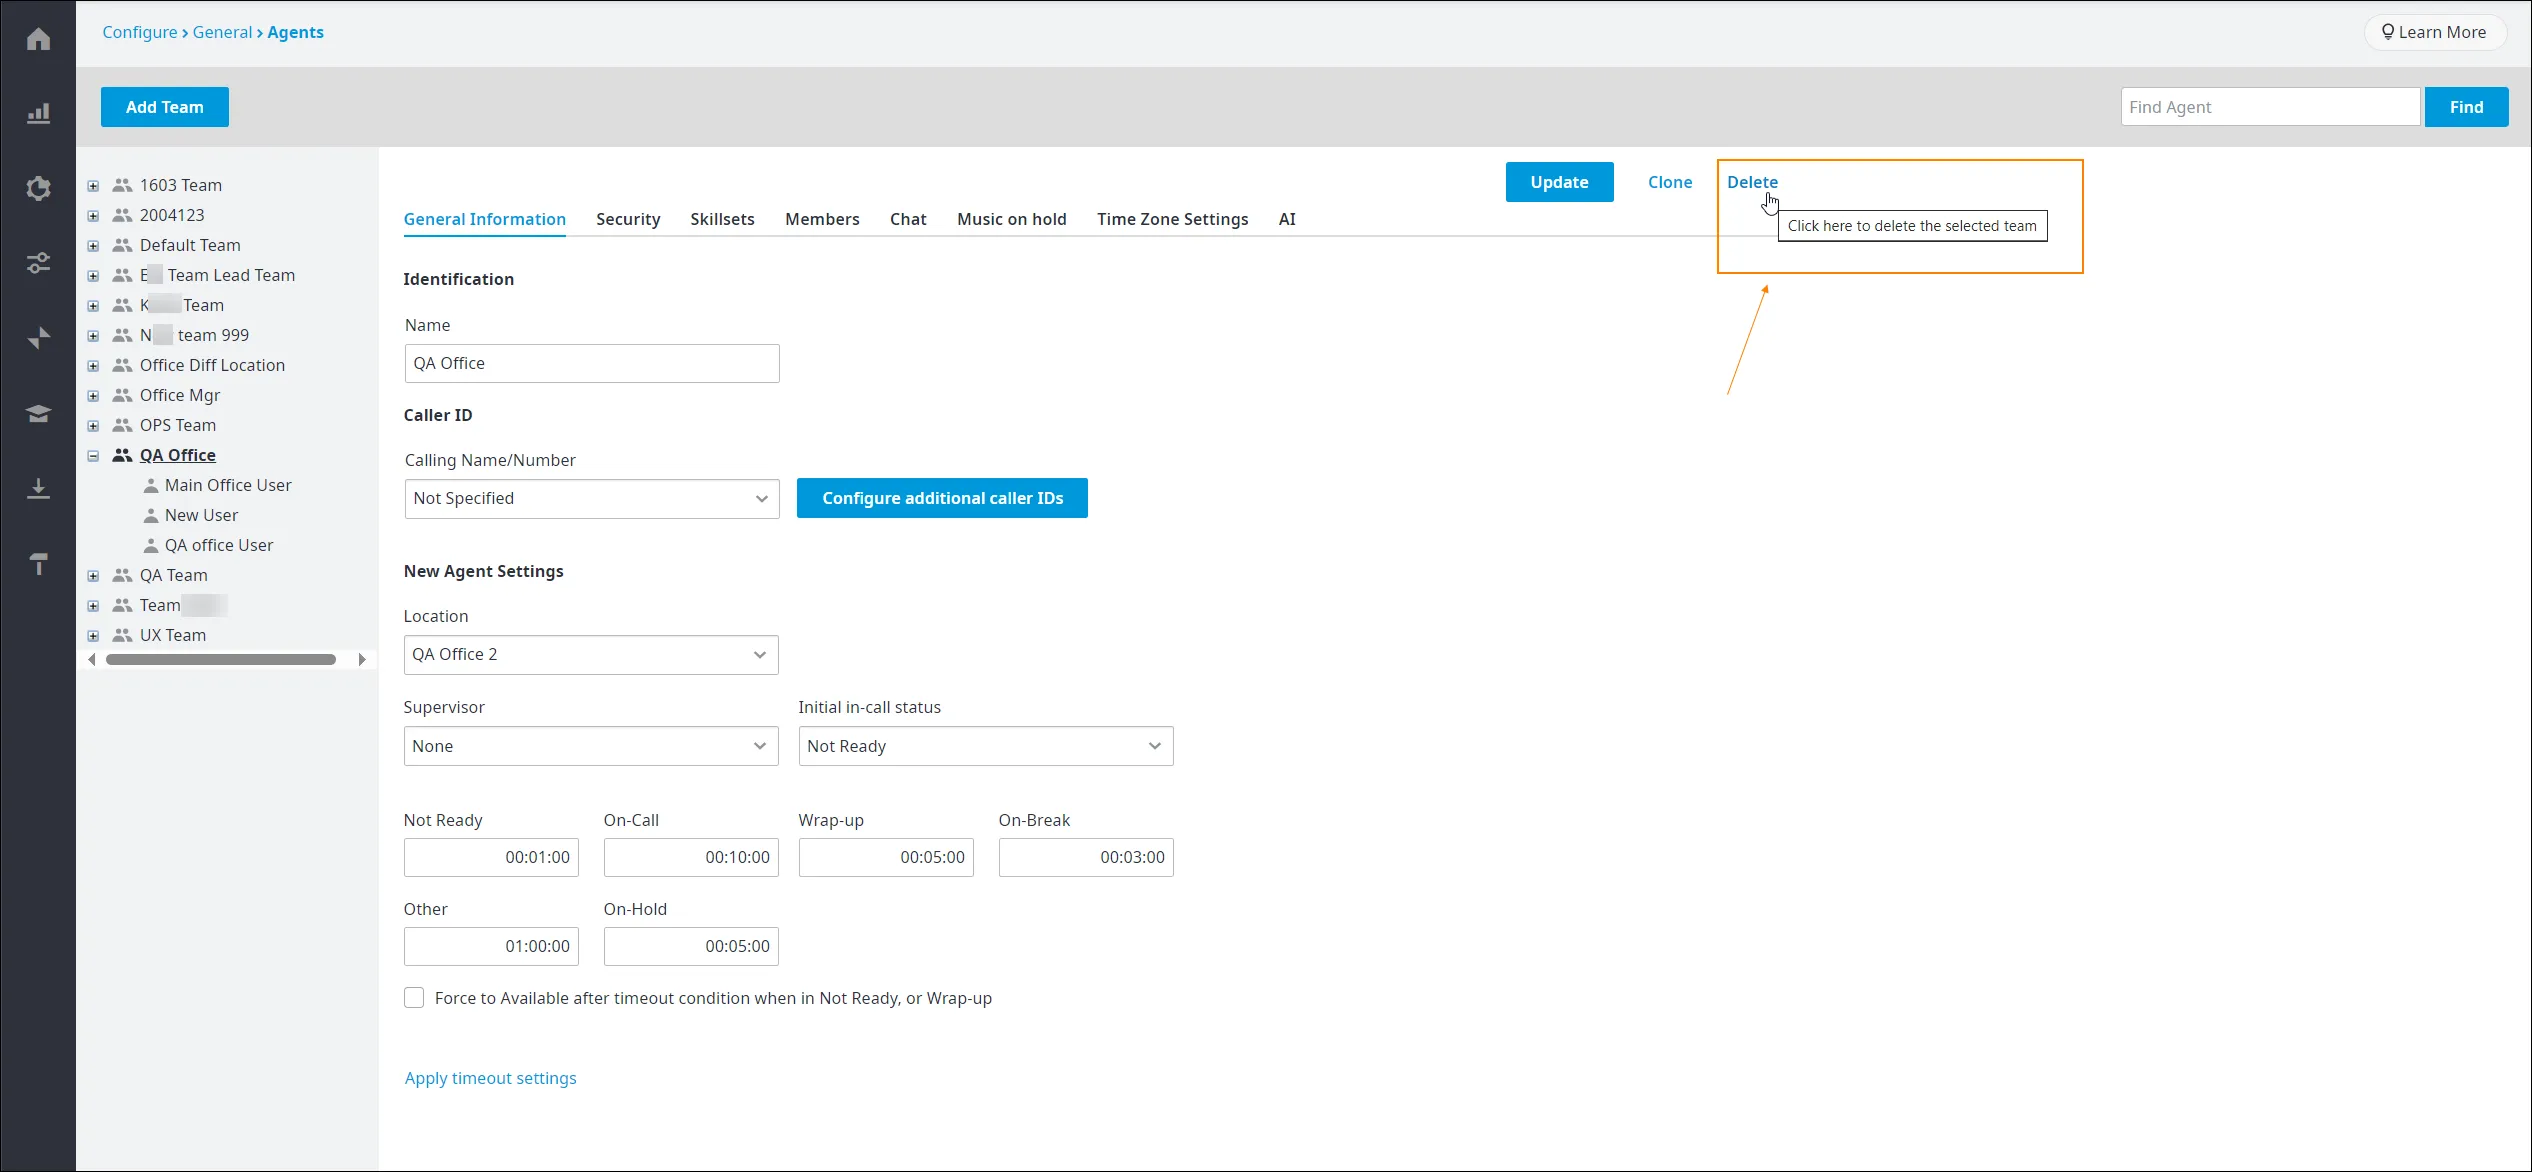Open the Location dropdown showing QA Office 2

(x=591, y=655)
